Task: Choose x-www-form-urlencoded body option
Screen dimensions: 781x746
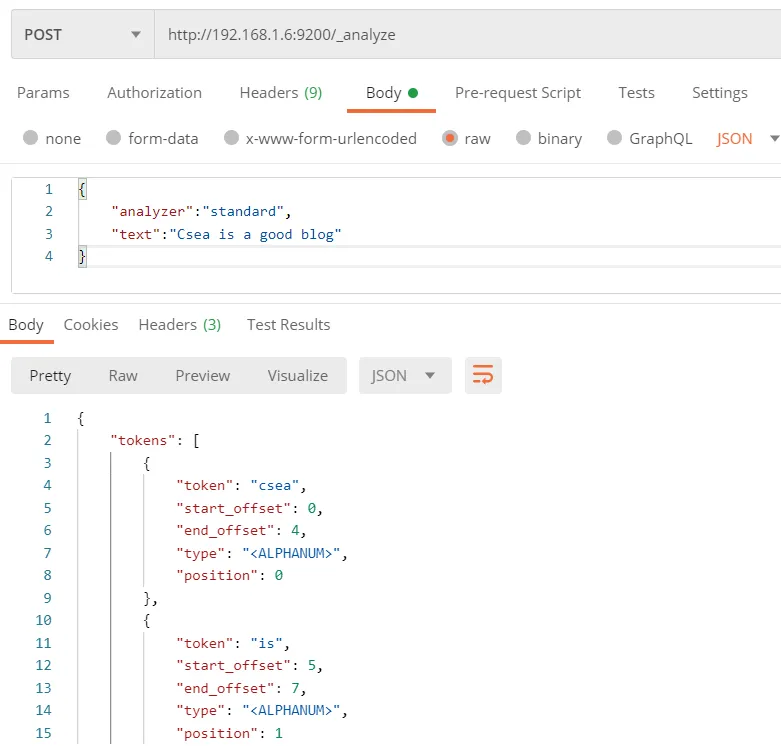Action: 232,139
